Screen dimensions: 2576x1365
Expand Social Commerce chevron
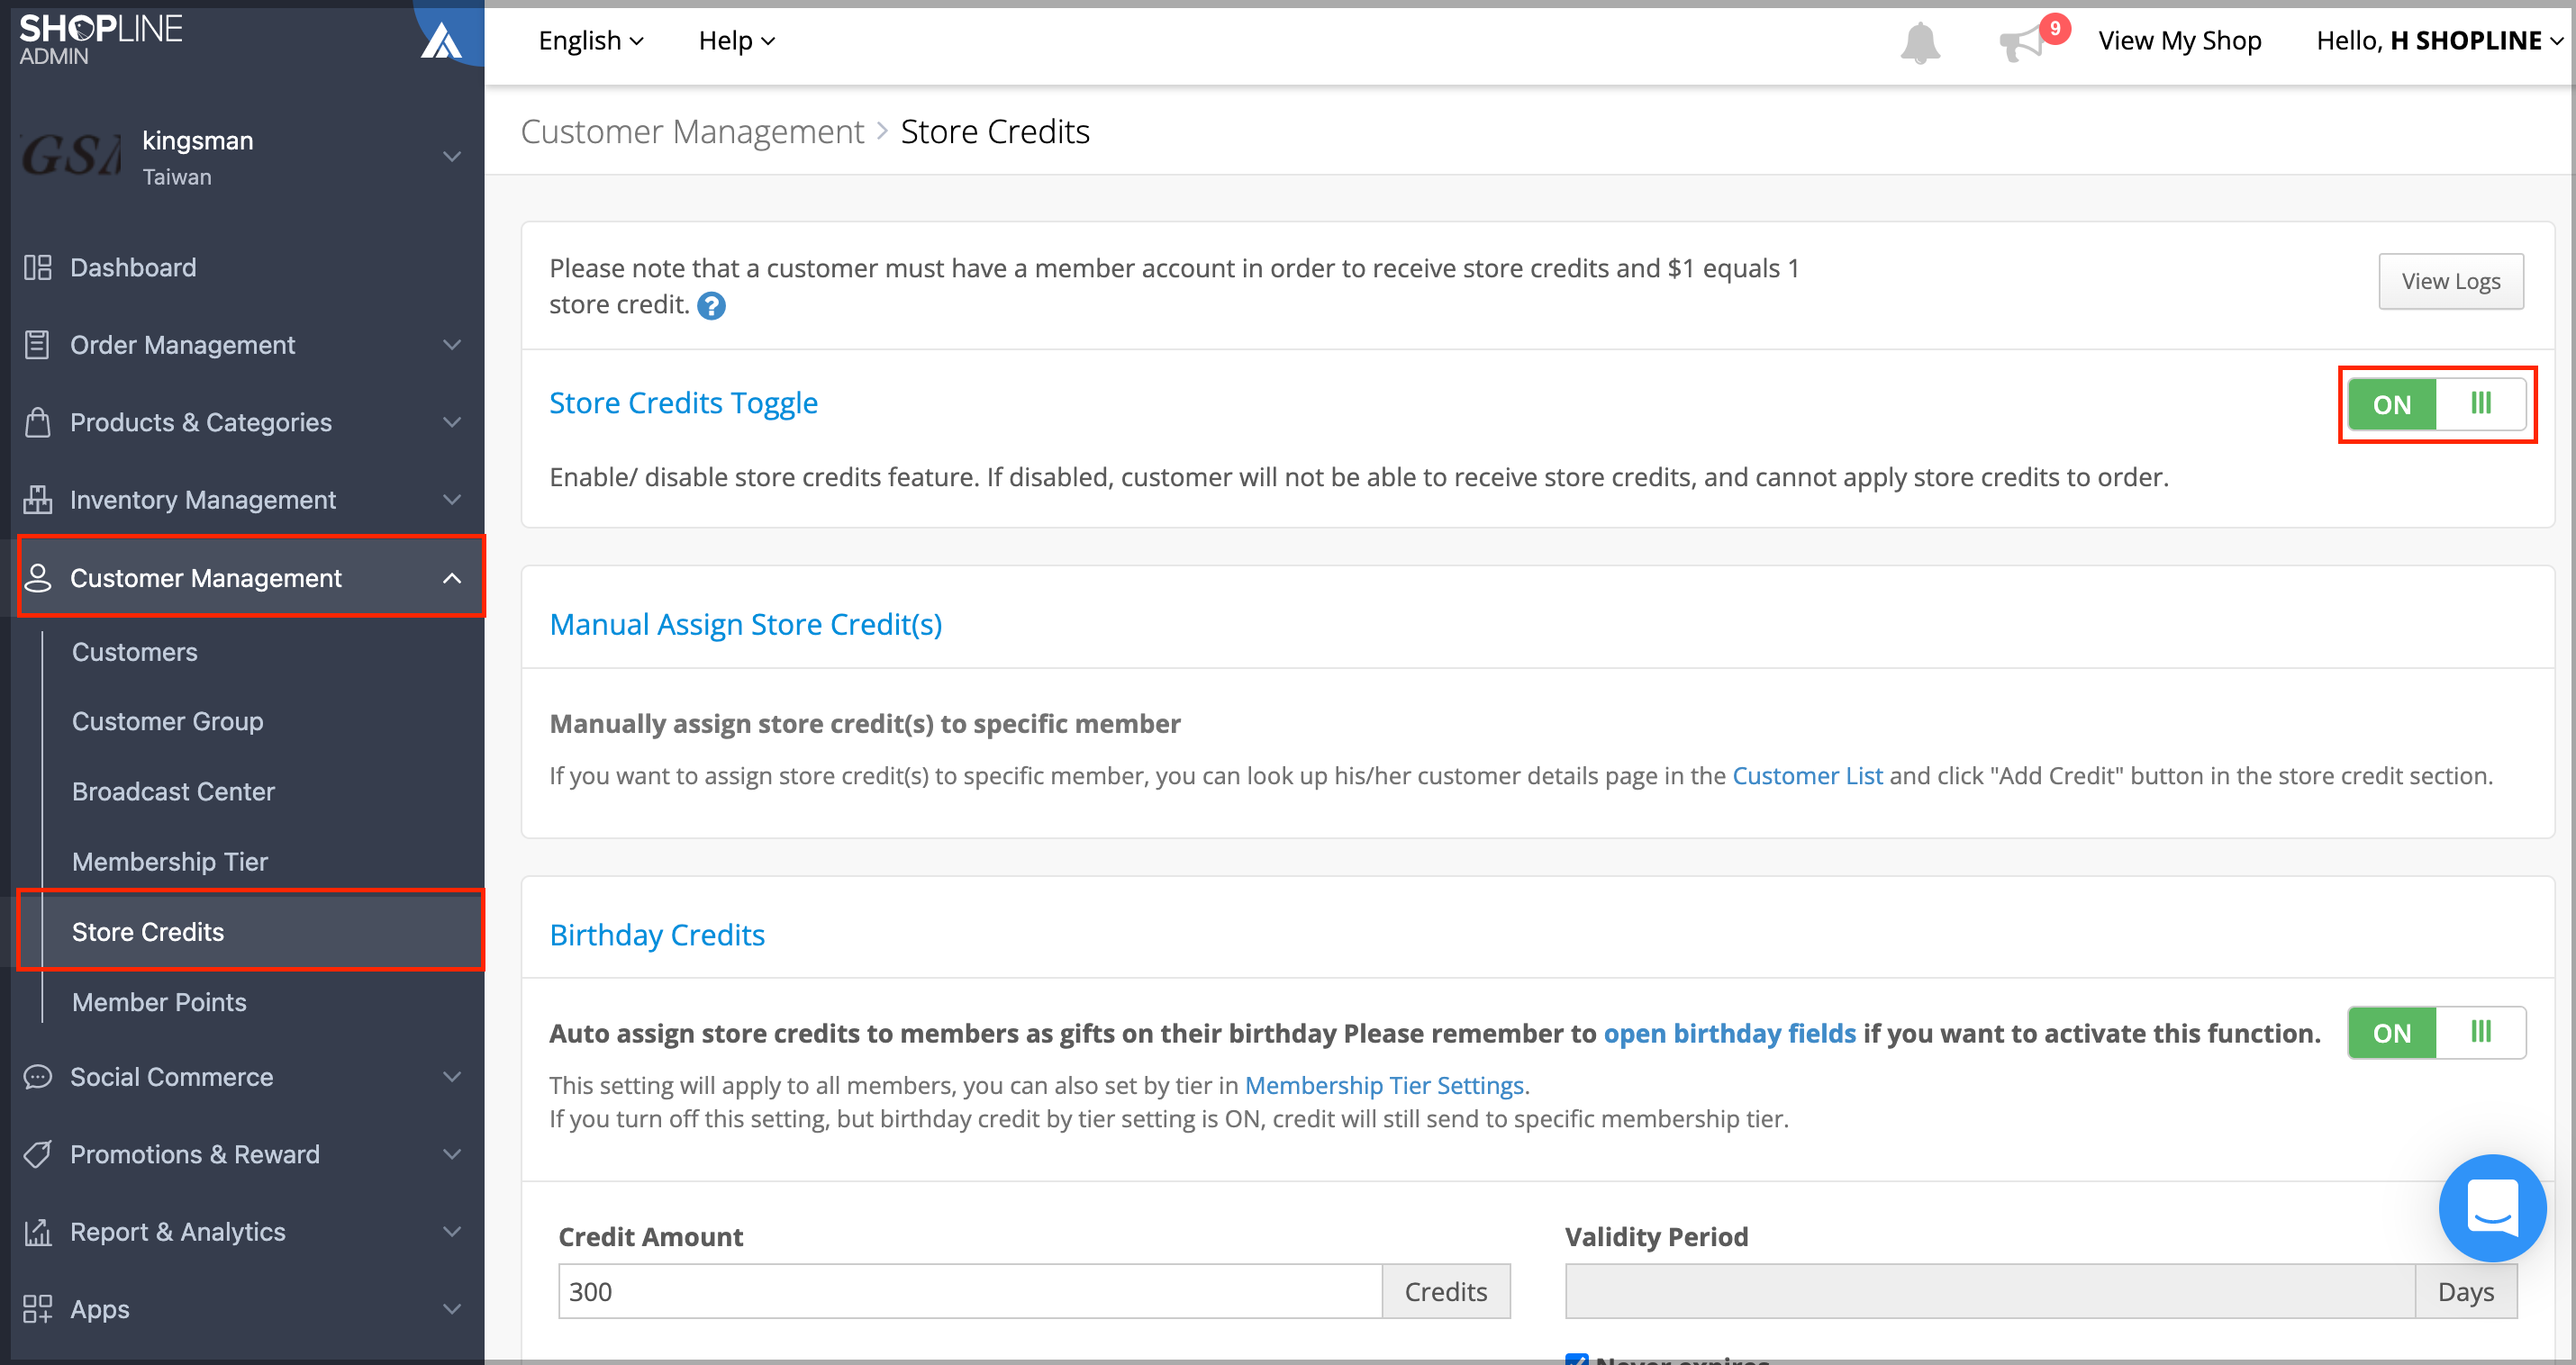pyautogui.click(x=452, y=1076)
